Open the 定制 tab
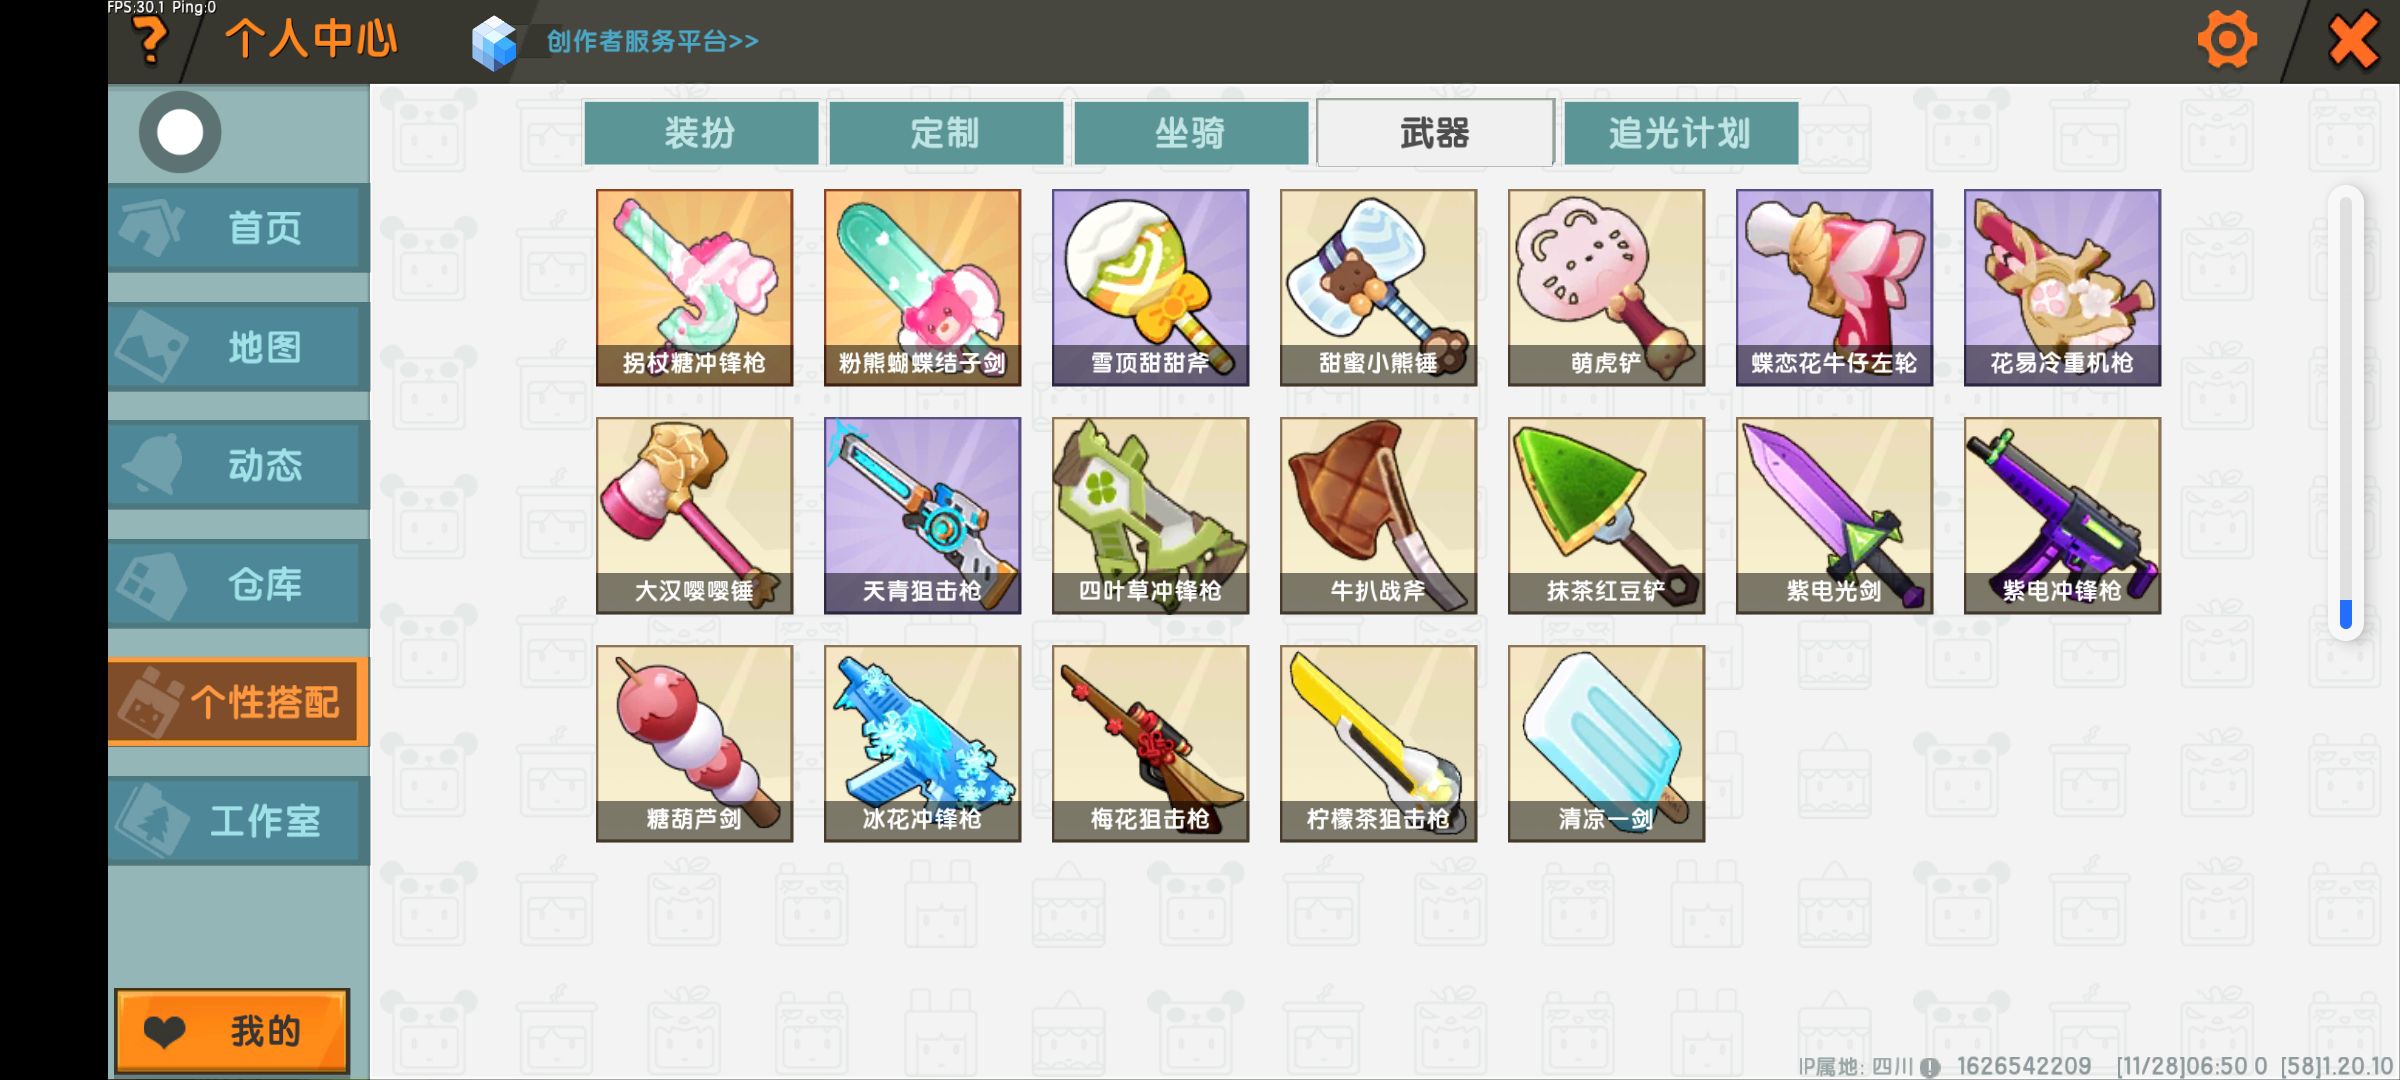Image resolution: width=2400 pixels, height=1080 pixels. pyautogui.click(x=946, y=132)
